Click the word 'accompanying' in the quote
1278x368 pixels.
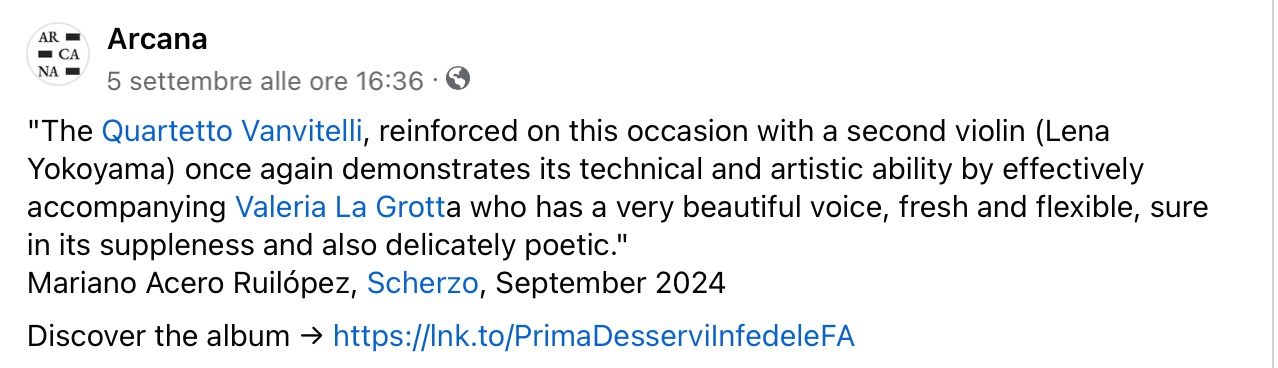tap(127, 208)
